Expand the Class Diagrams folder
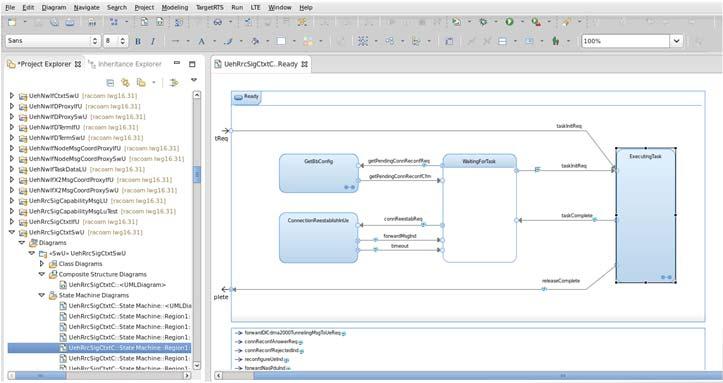The height and width of the screenshot is (383, 723). pyautogui.click(x=42, y=264)
